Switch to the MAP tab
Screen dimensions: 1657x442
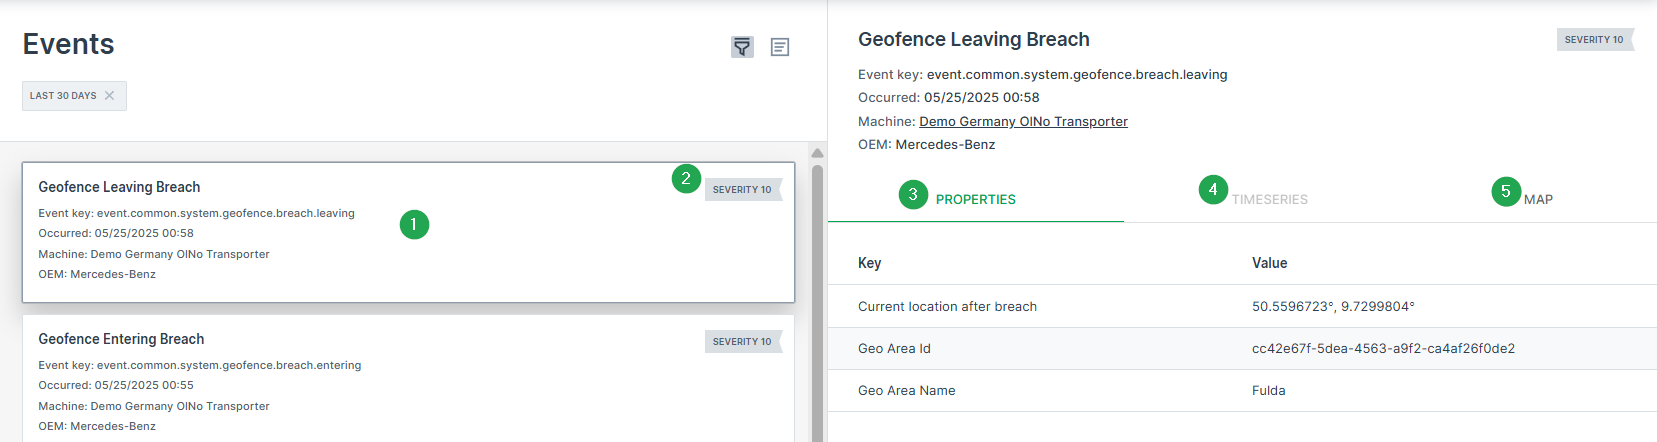click(1538, 200)
